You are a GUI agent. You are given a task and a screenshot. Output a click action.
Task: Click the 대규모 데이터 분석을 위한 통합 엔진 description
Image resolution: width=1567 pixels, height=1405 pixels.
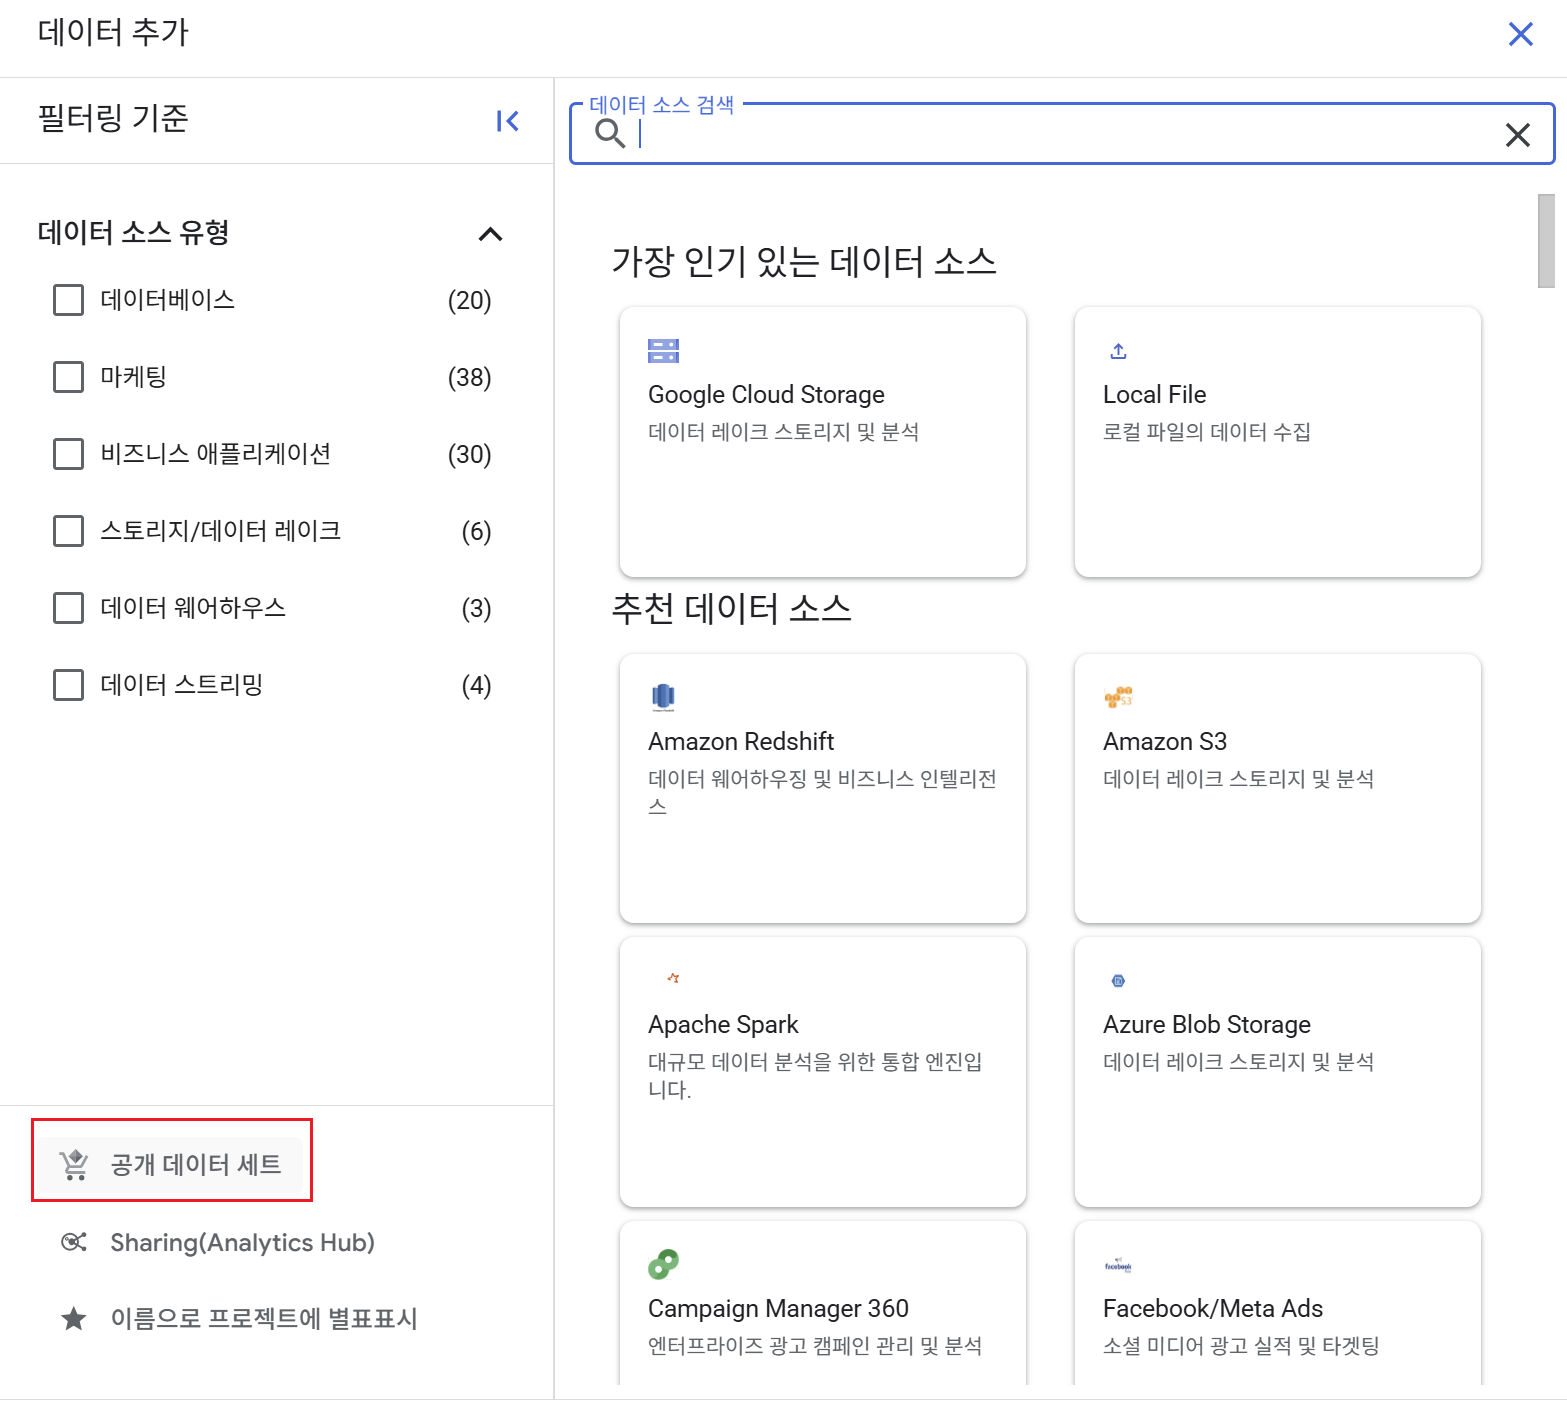click(x=814, y=1076)
